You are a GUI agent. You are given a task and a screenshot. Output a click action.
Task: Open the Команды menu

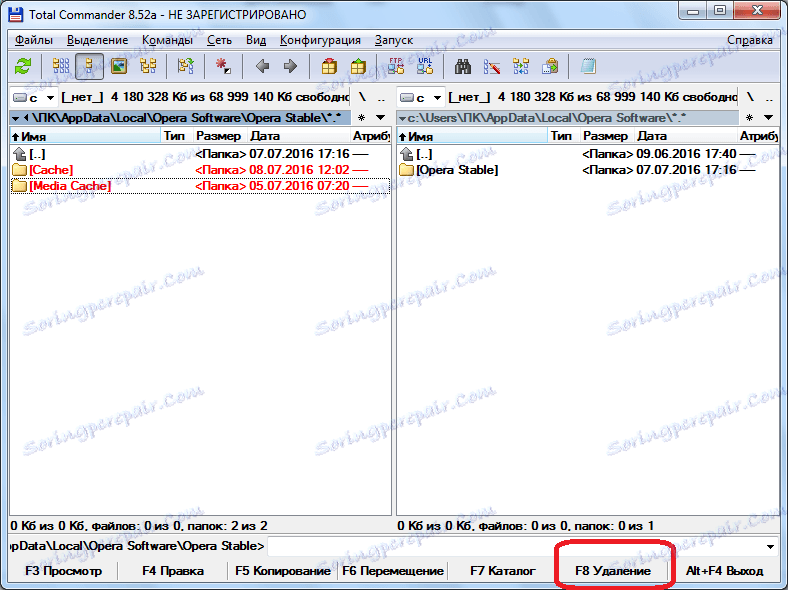167,40
